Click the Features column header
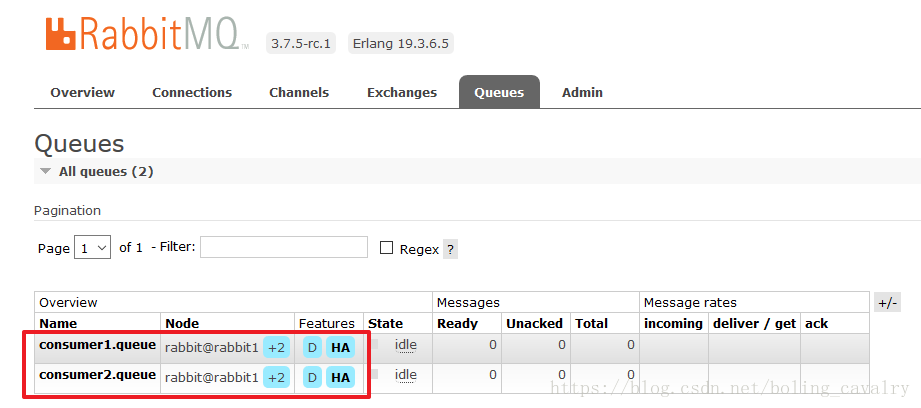This screenshot has width=921, height=408. click(x=327, y=323)
